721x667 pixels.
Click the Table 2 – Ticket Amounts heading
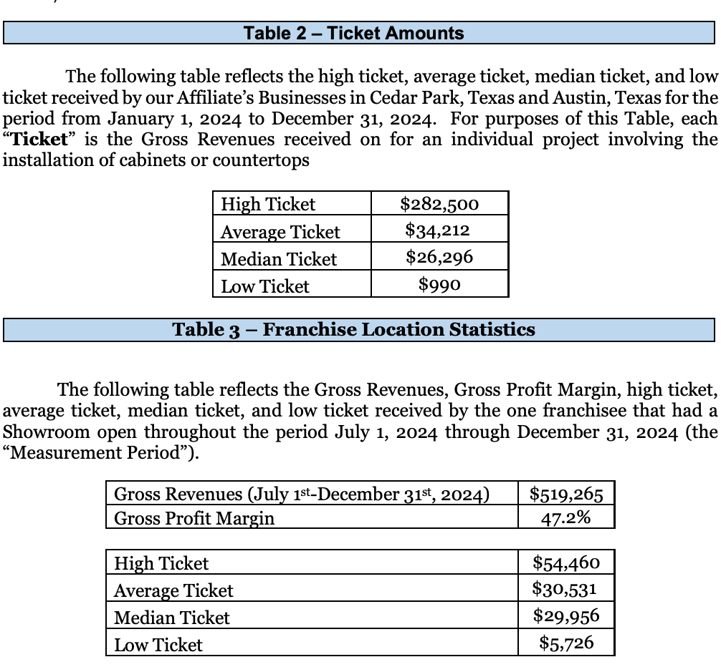coord(354,33)
